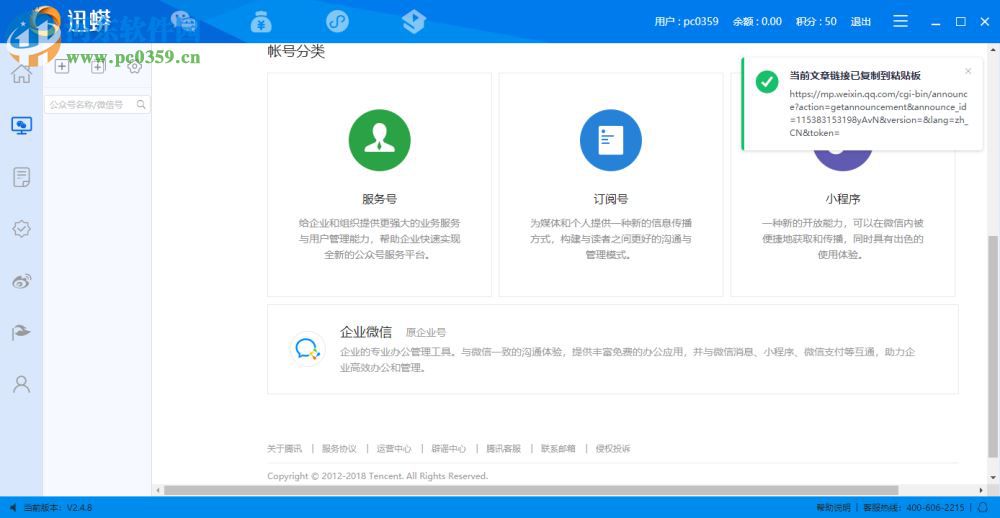Click the second add group plus icon
Image resolution: width=1000 pixels, height=518 pixels.
coord(98,66)
